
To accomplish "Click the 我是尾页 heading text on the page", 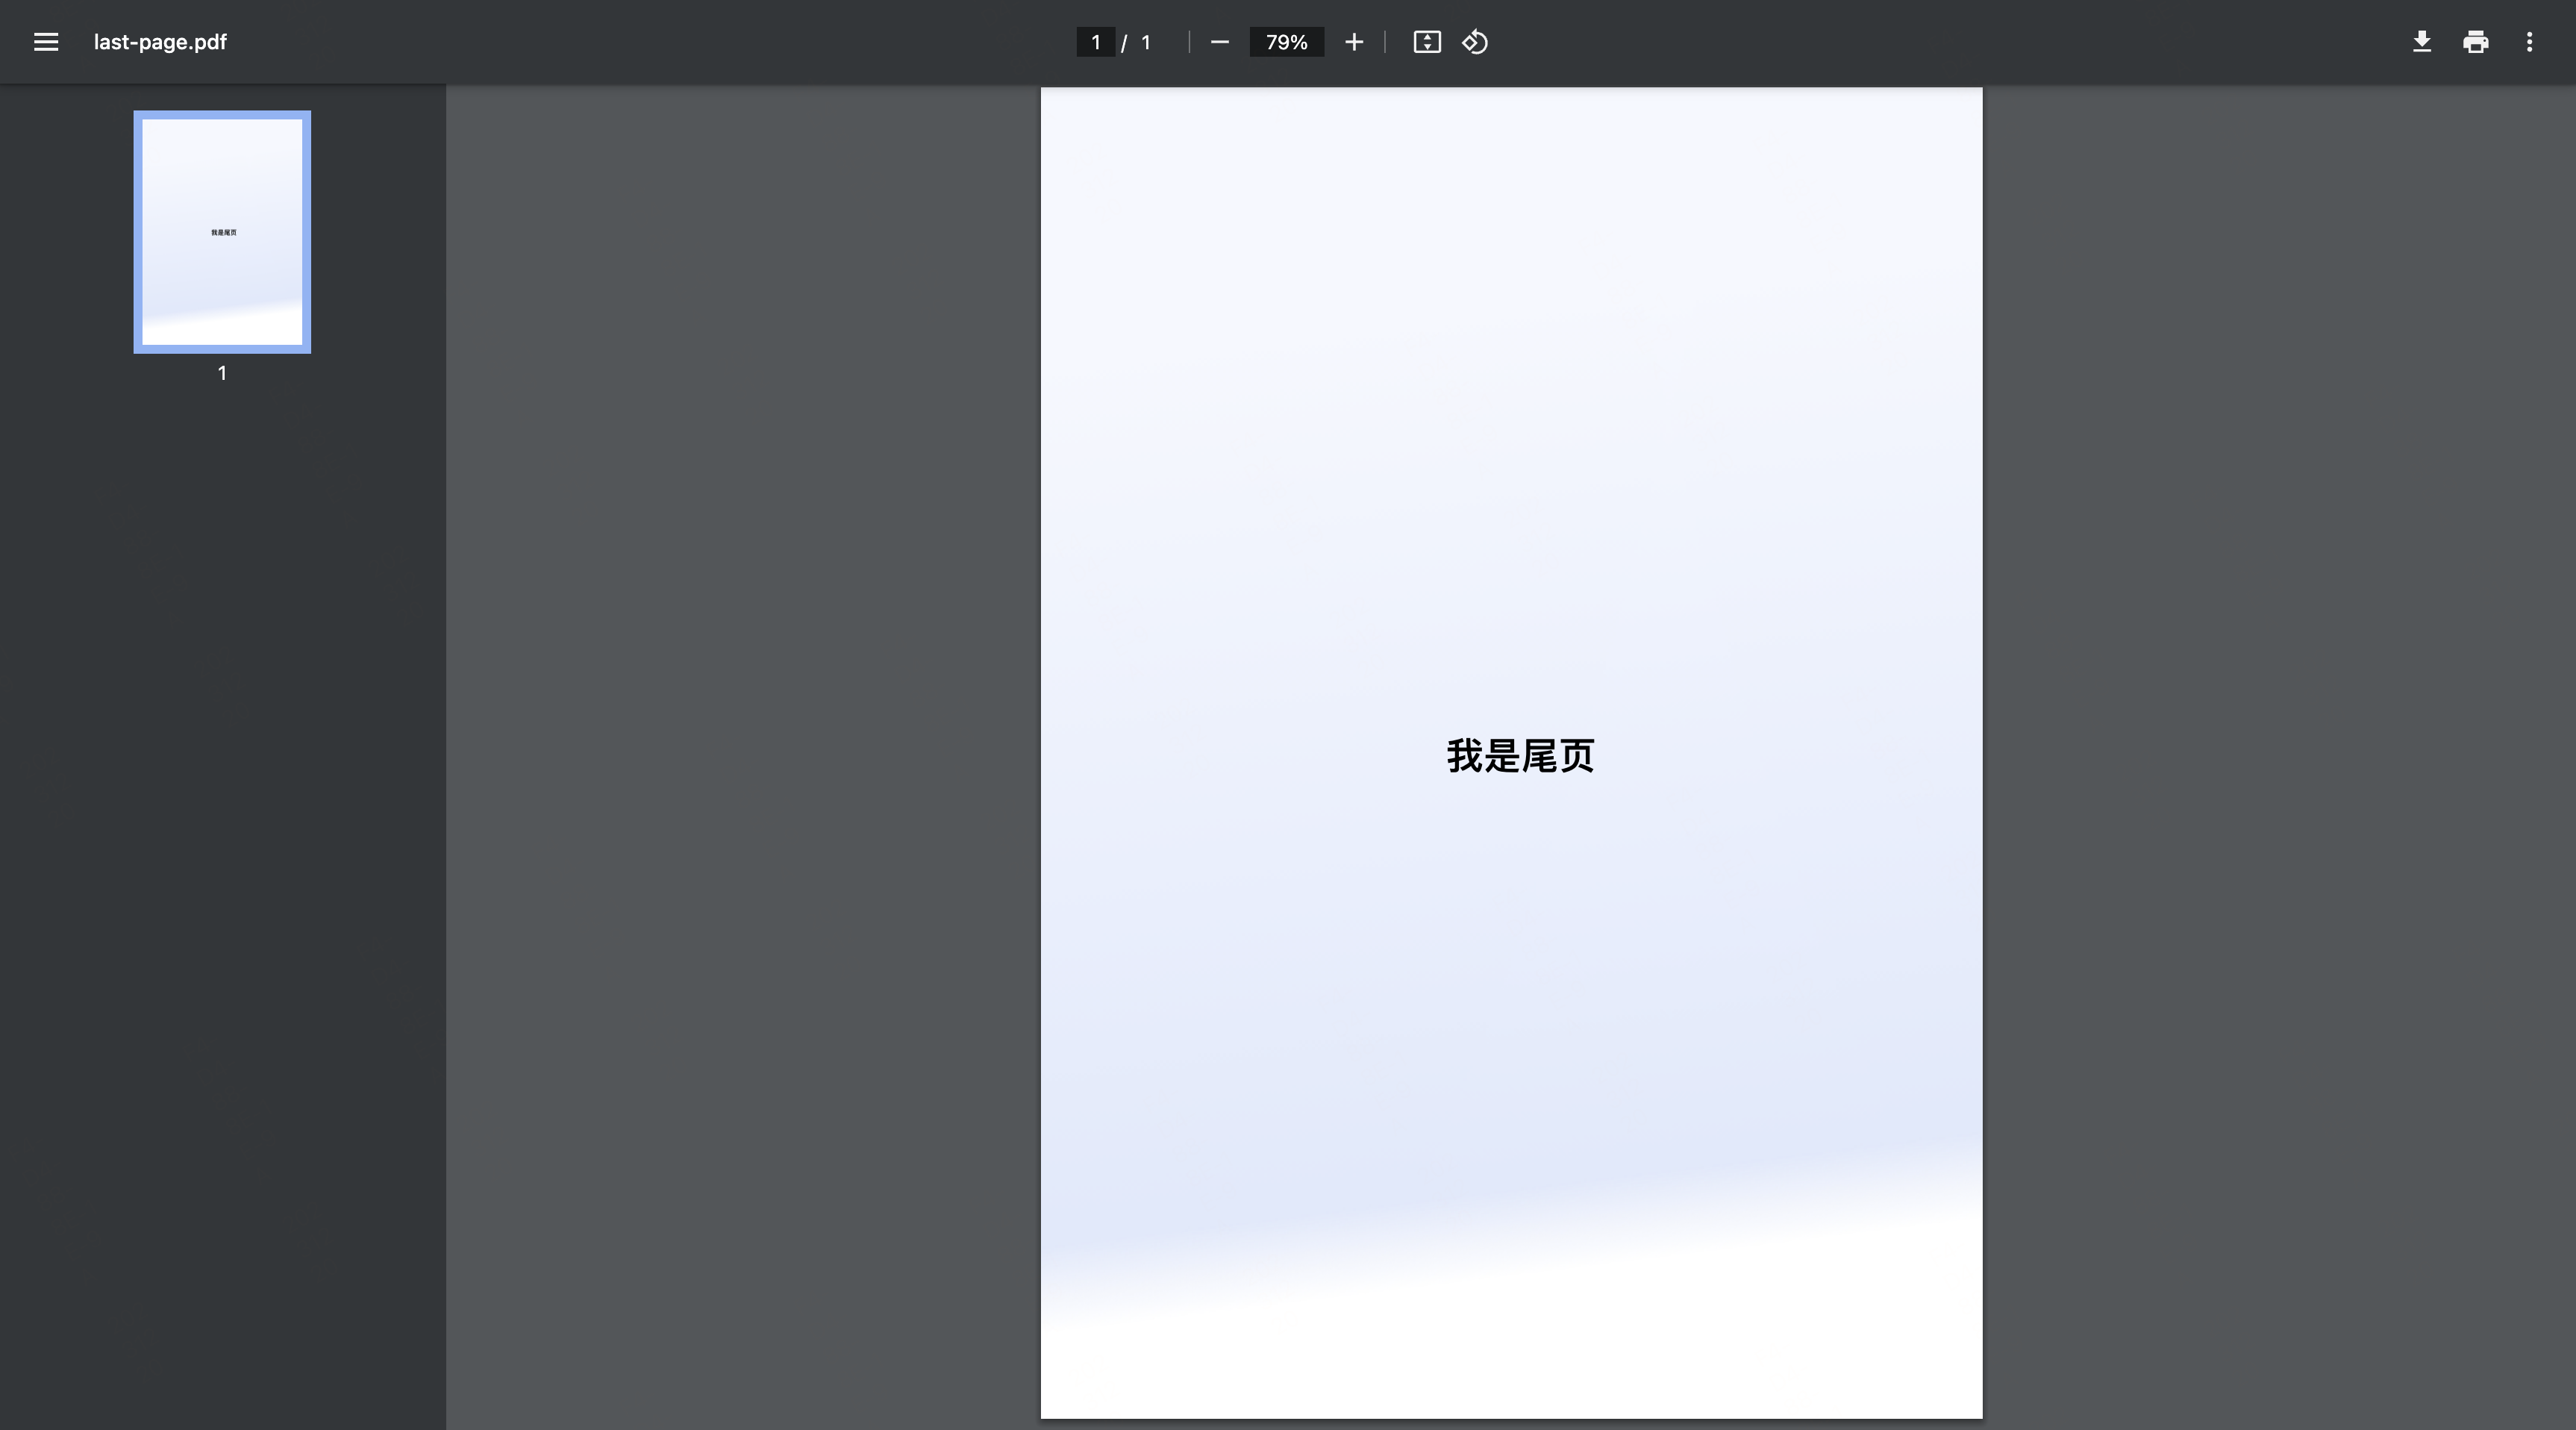I will [1520, 756].
